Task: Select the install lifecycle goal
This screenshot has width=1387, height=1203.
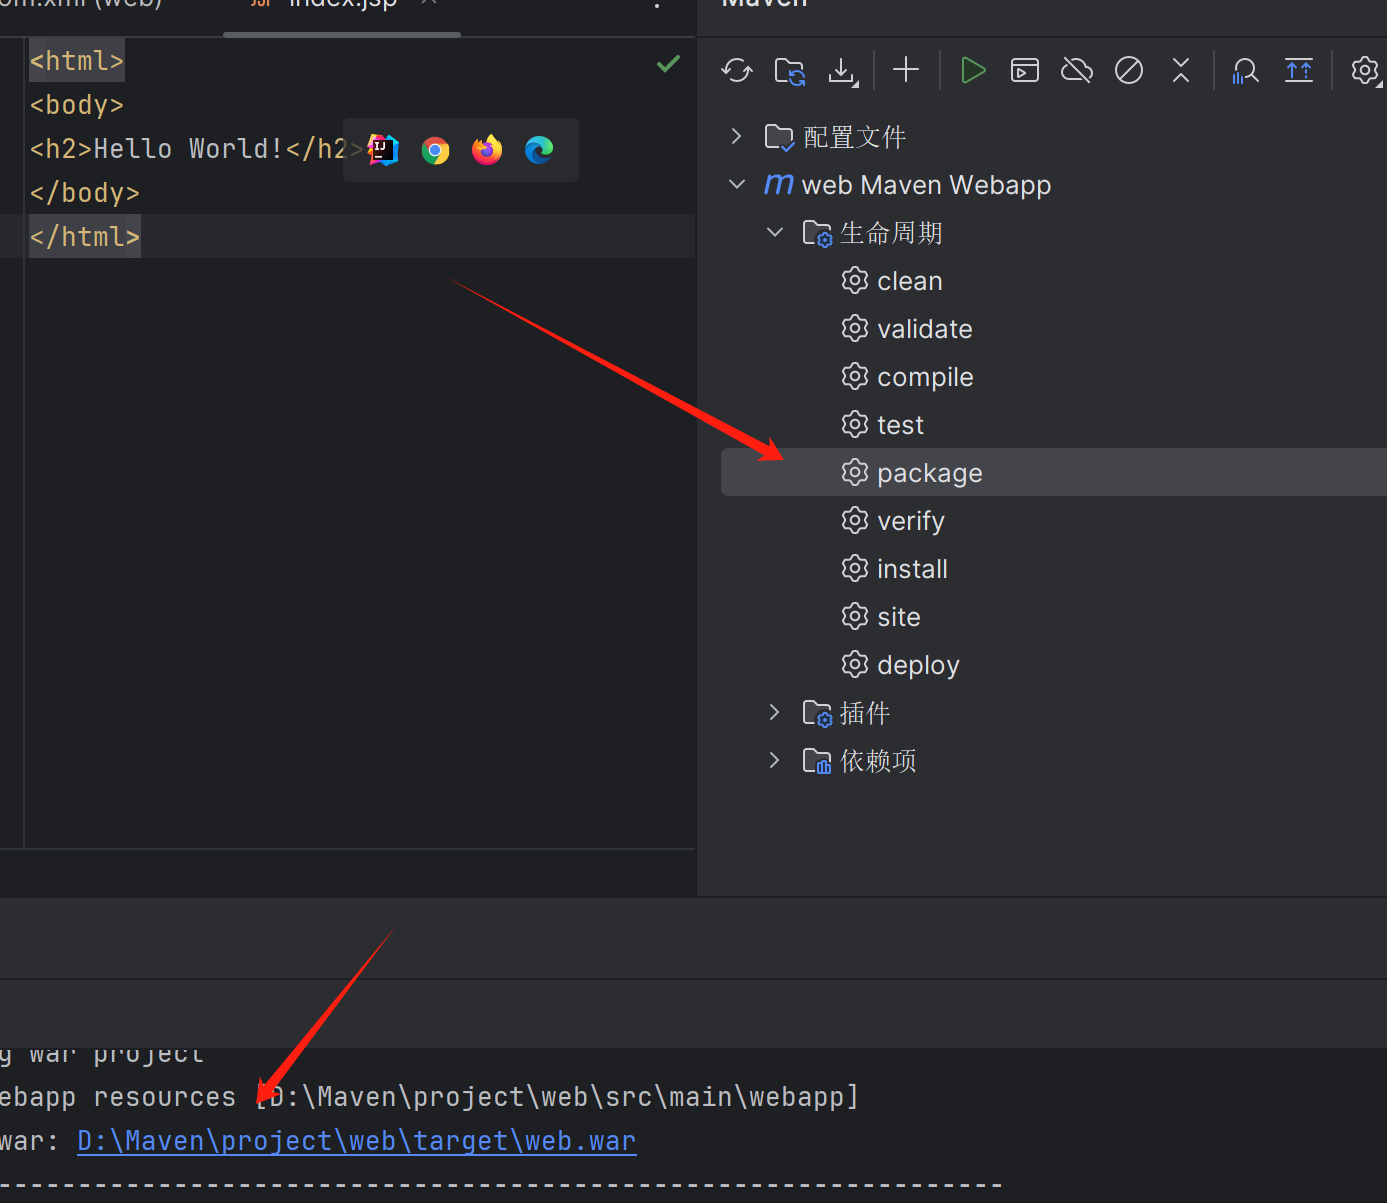Action: click(911, 569)
